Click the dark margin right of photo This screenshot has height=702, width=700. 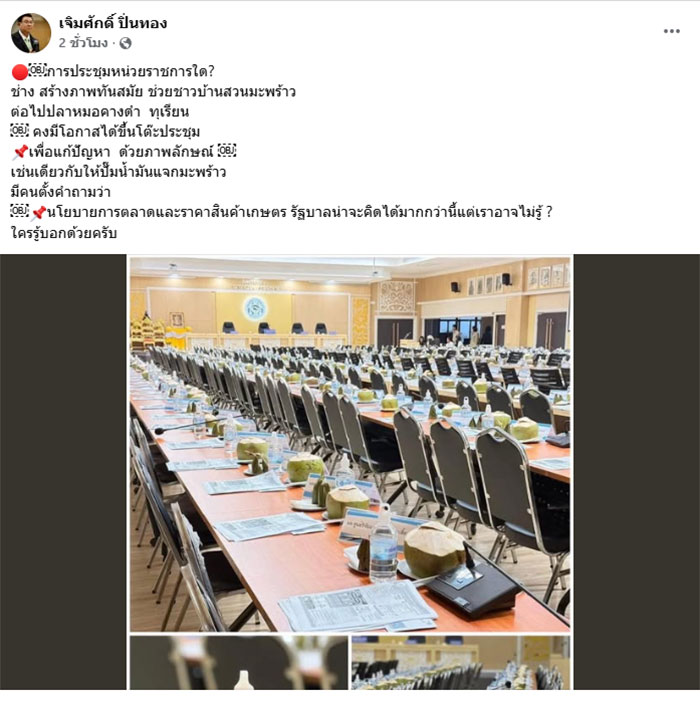click(x=637, y=472)
